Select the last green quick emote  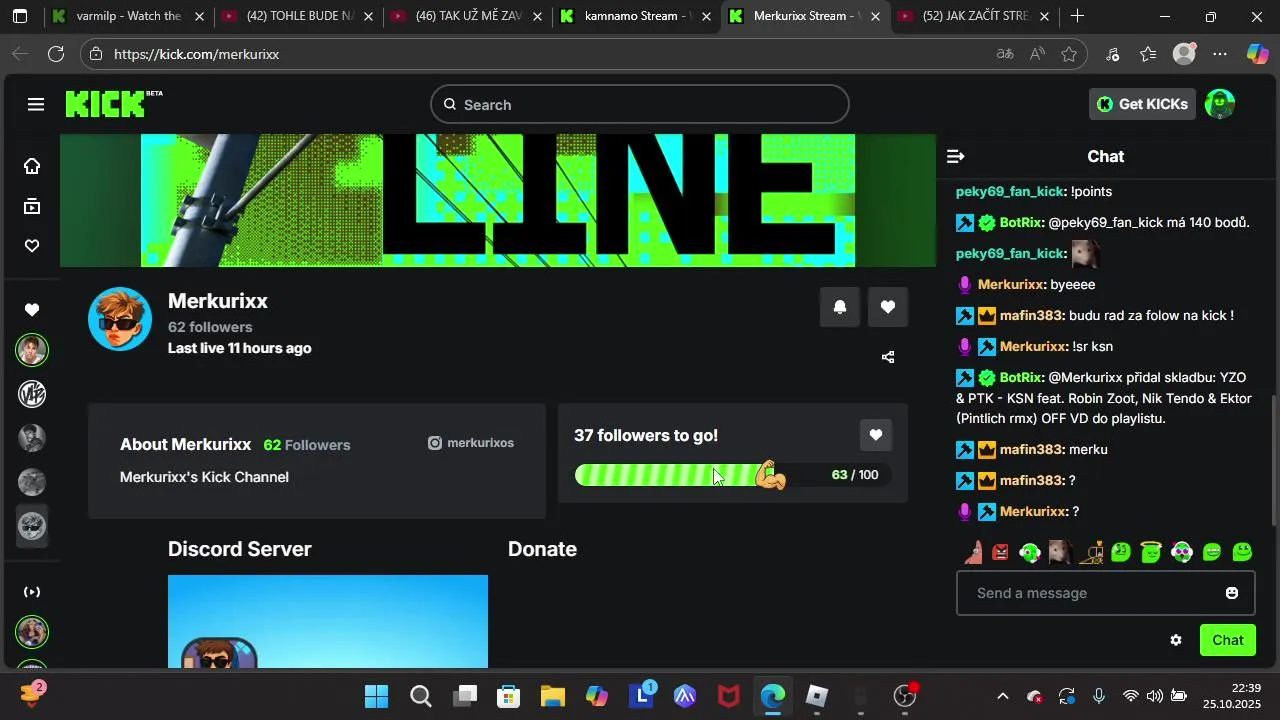click(x=1243, y=551)
